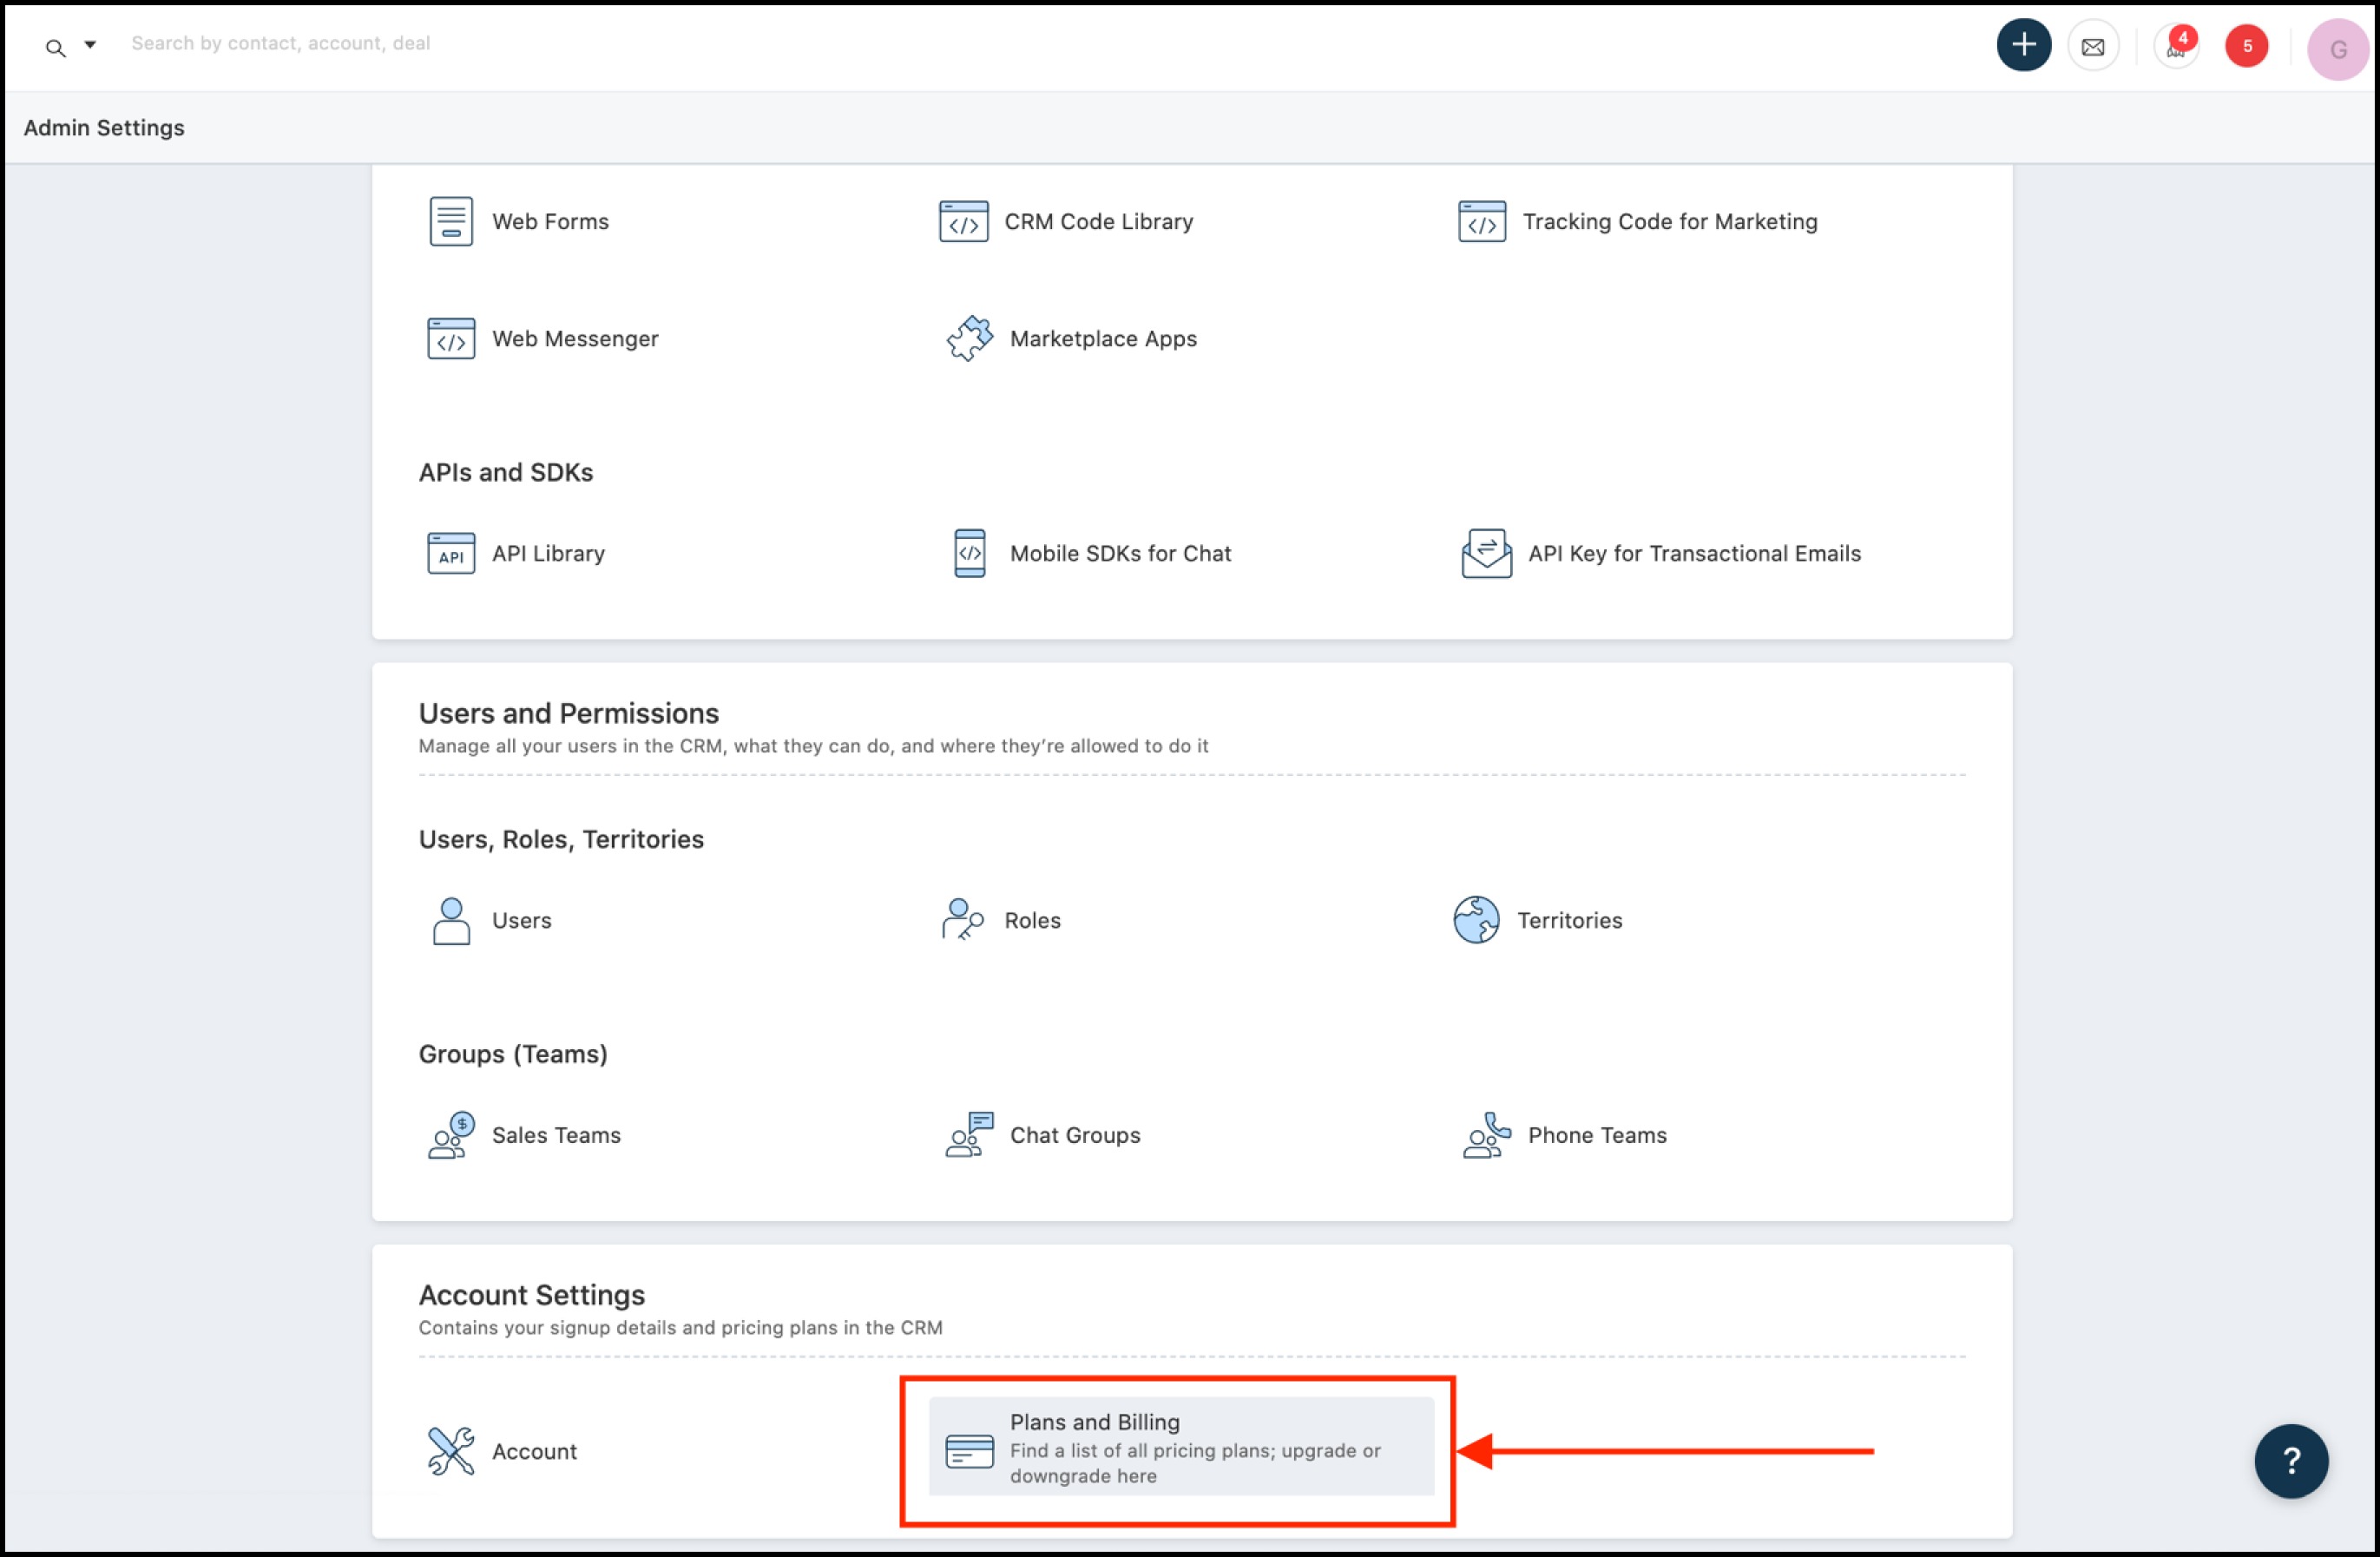Click the Account Settings heading
This screenshot has height=1557, width=2380.
(531, 1295)
